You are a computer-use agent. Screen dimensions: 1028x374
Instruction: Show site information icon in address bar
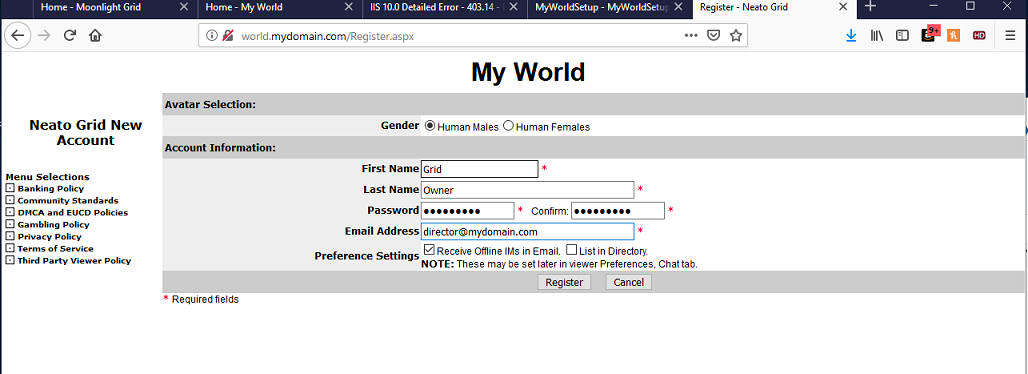pos(212,36)
